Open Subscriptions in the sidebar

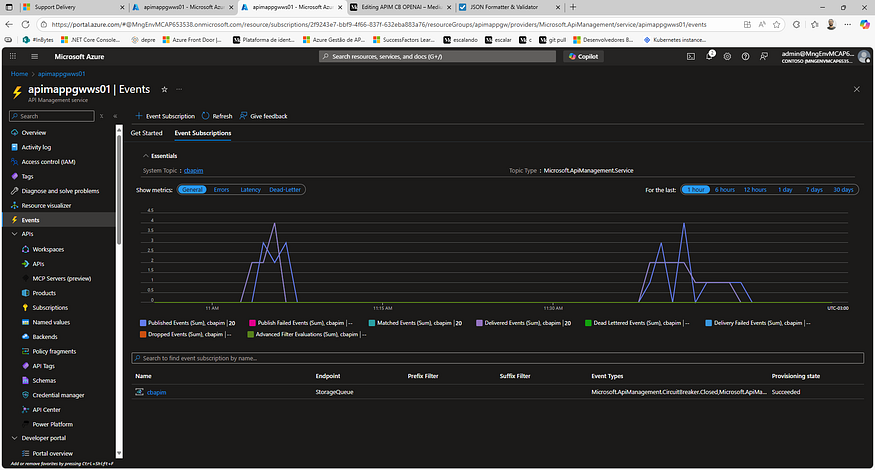(x=50, y=308)
